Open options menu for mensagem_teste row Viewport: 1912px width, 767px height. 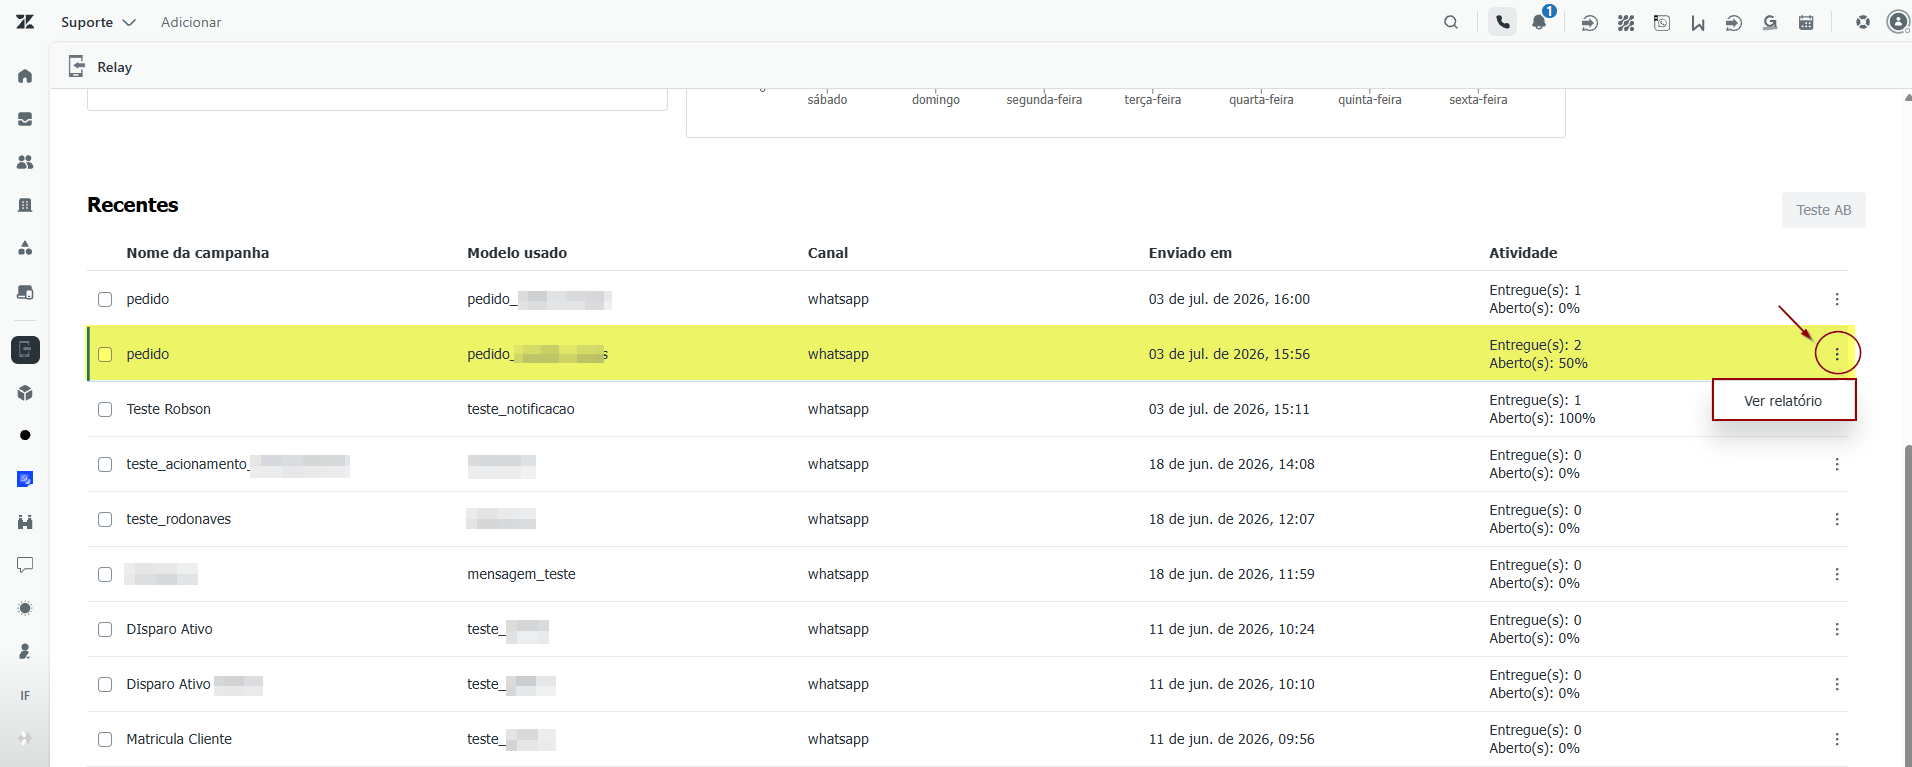(x=1837, y=574)
